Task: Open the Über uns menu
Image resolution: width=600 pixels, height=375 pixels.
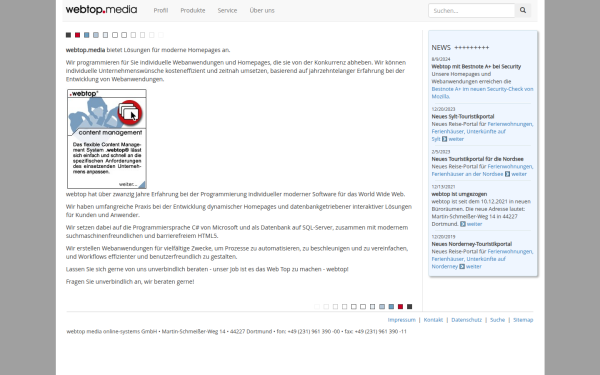Action: pos(262,10)
